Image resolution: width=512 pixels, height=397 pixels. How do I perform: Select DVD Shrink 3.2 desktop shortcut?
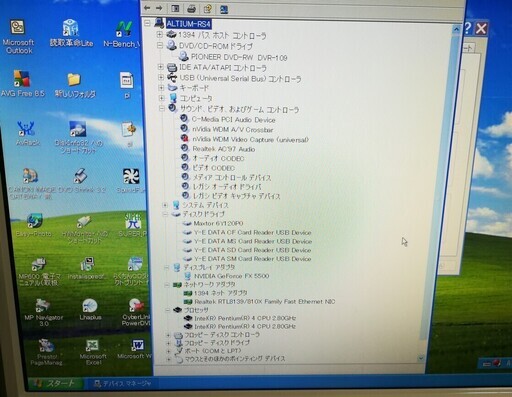pyautogui.click(x=81, y=181)
